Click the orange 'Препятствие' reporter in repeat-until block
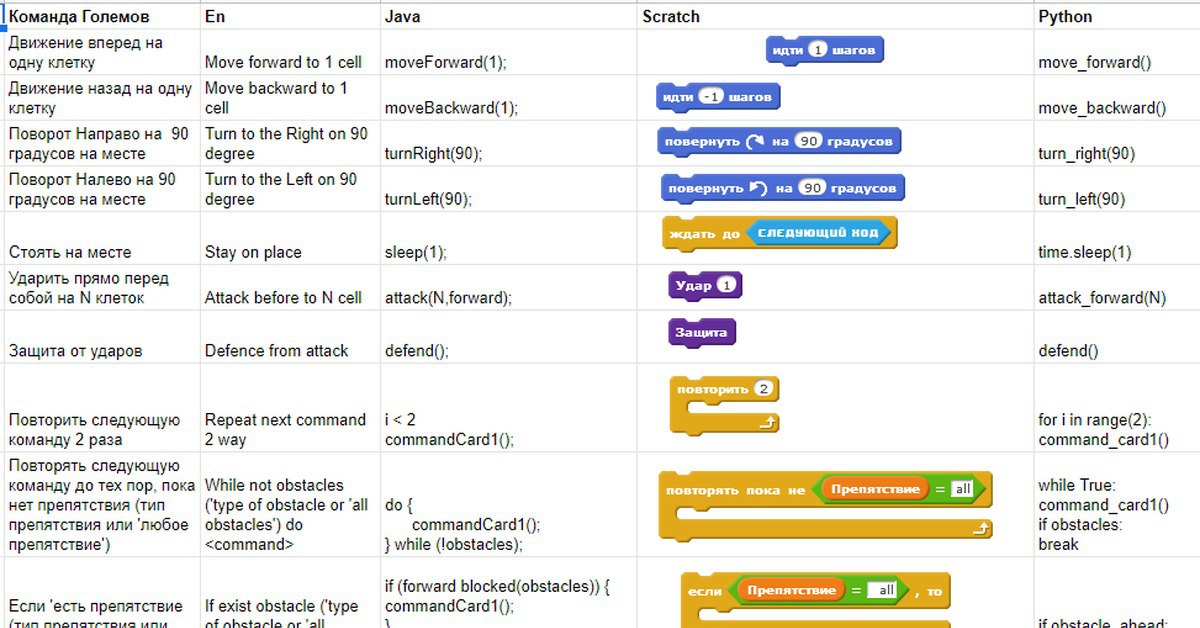1200x628 pixels. tap(875, 489)
